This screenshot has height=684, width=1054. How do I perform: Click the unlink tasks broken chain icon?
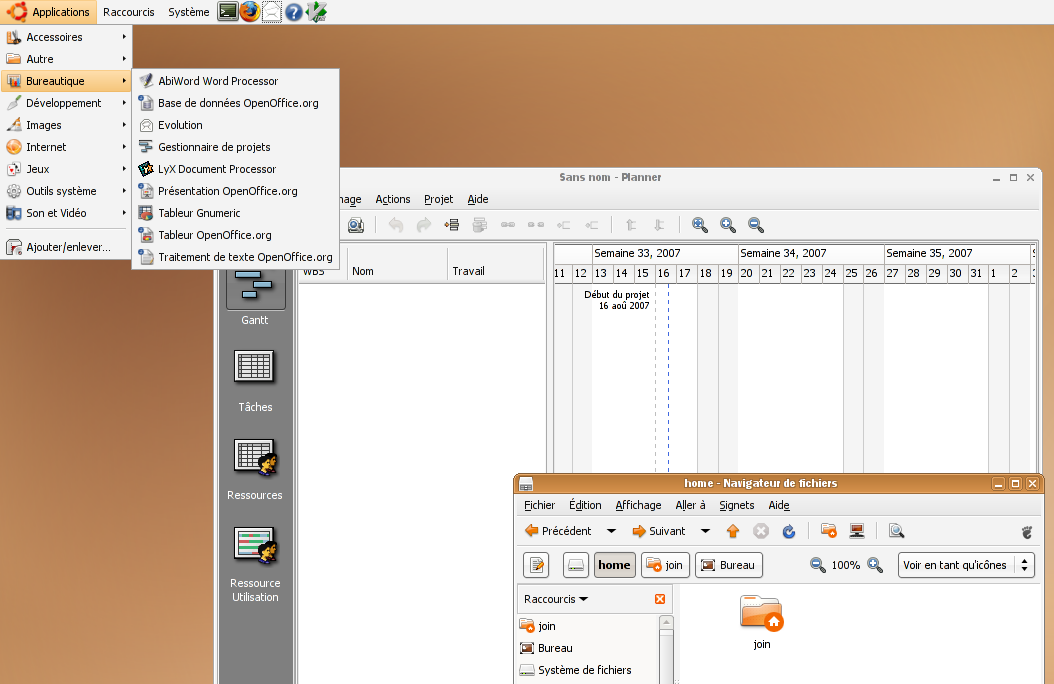tap(536, 225)
